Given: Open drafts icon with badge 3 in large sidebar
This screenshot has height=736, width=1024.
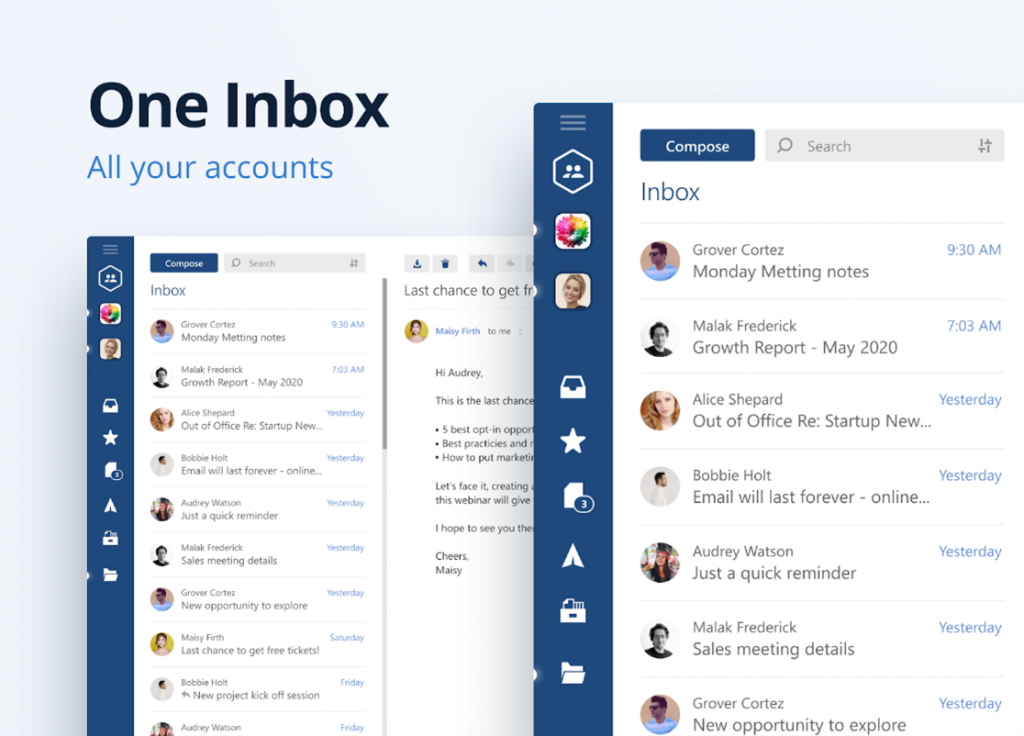Looking at the screenshot, I should pos(575,497).
